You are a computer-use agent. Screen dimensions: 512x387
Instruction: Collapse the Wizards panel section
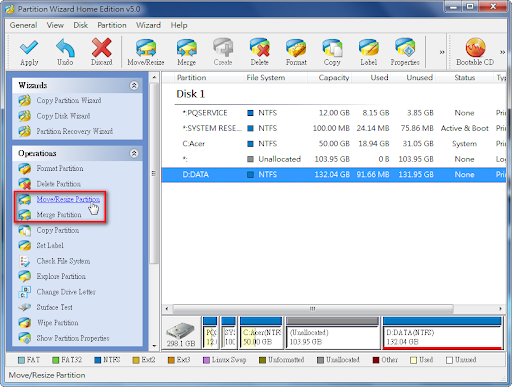coord(134,86)
